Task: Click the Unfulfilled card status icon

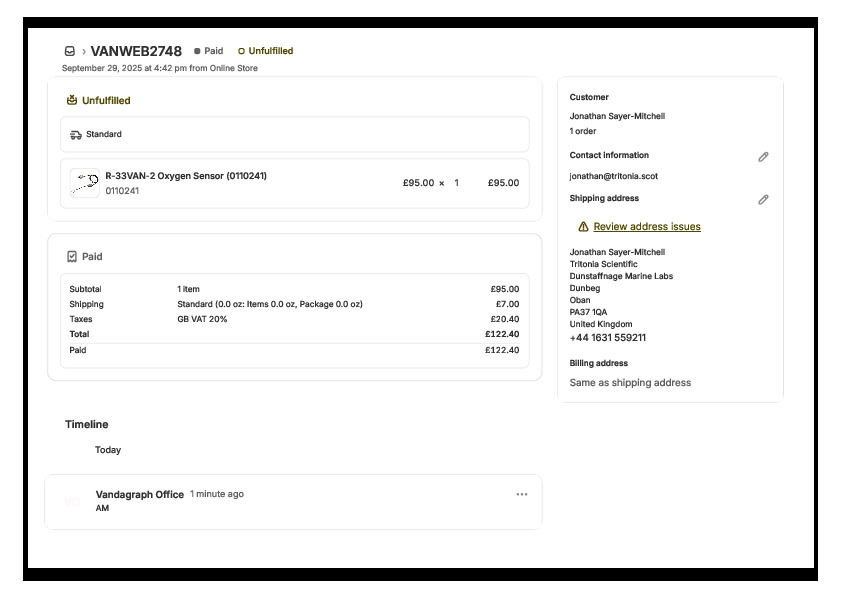Action: click(x=72, y=100)
